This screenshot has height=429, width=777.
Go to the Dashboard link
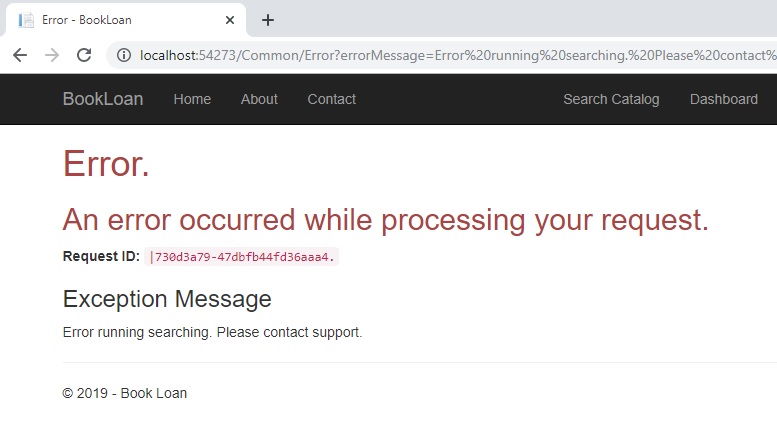(723, 99)
